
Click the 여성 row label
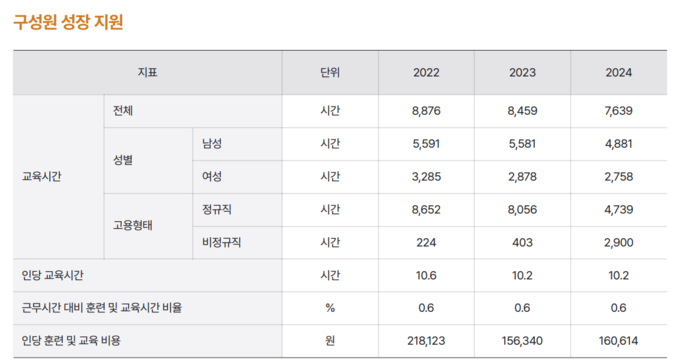click(212, 177)
